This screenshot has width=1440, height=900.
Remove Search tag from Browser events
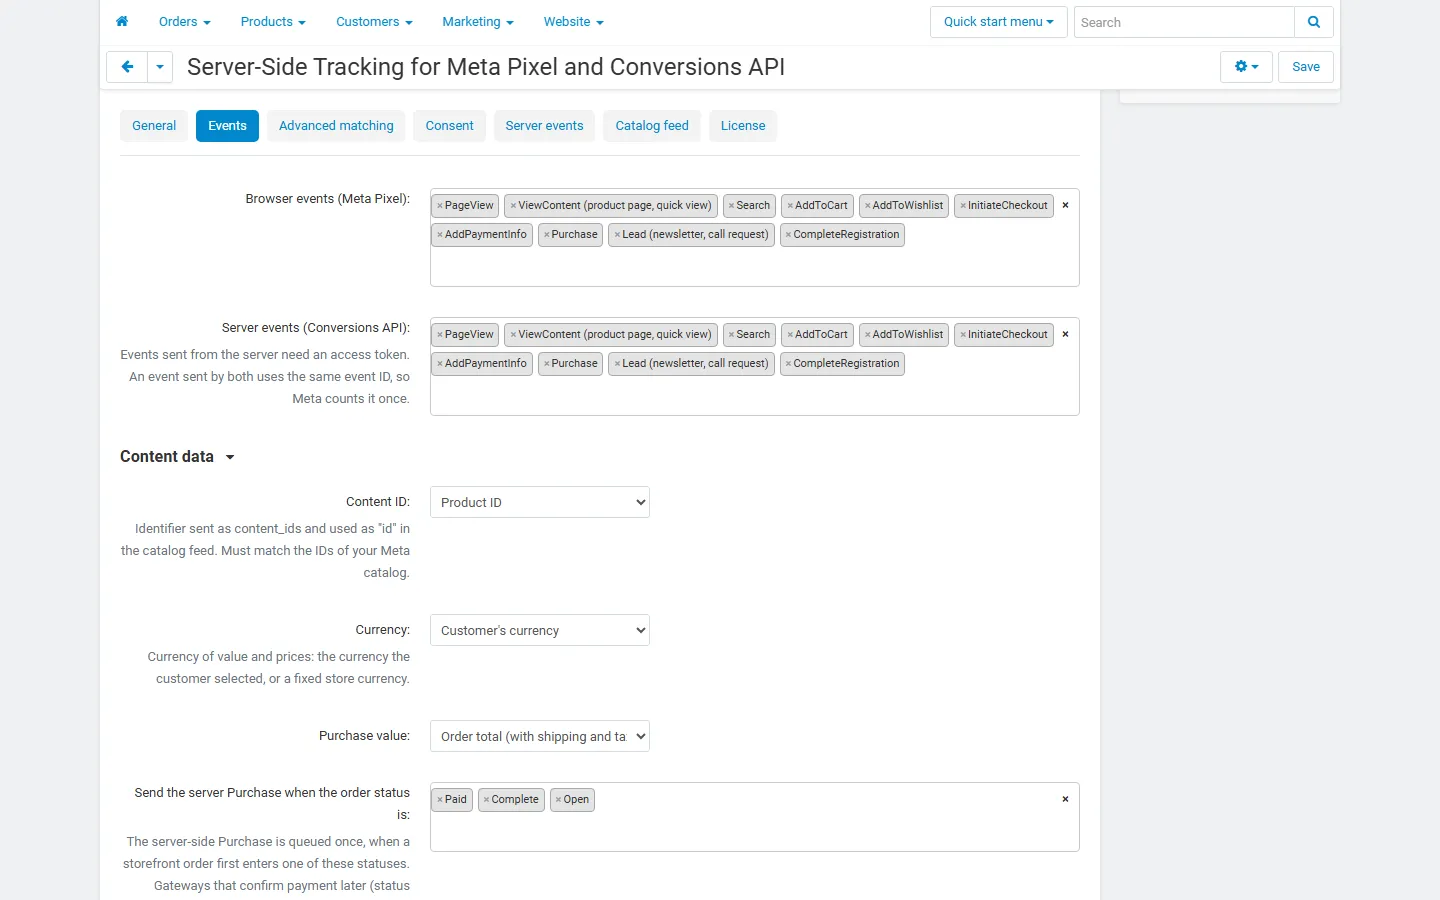click(x=732, y=206)
